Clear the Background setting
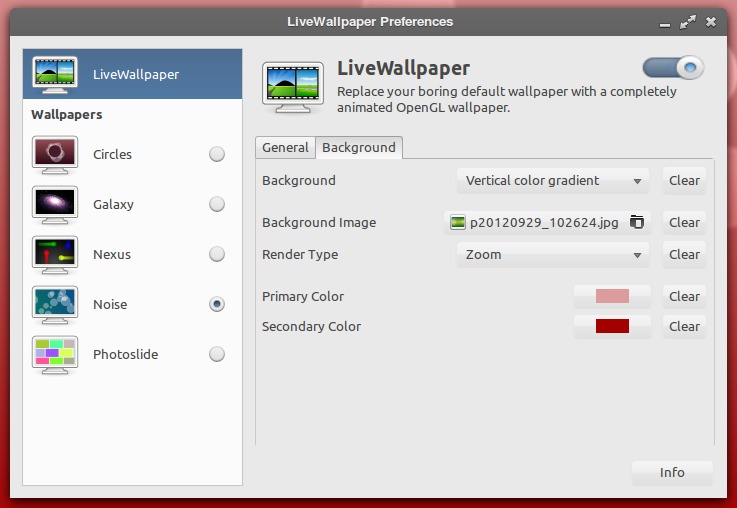Viewport: 737px width, 508px height. tap(684, 180)
